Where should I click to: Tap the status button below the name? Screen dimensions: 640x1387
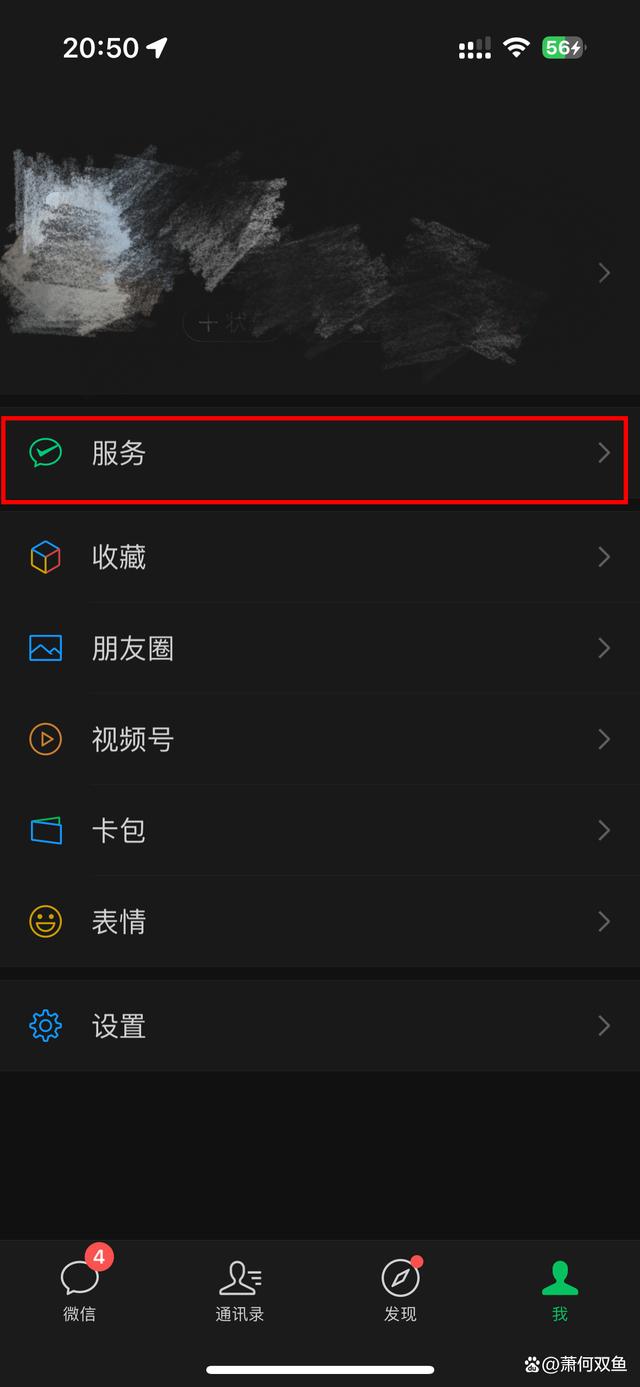232,324
